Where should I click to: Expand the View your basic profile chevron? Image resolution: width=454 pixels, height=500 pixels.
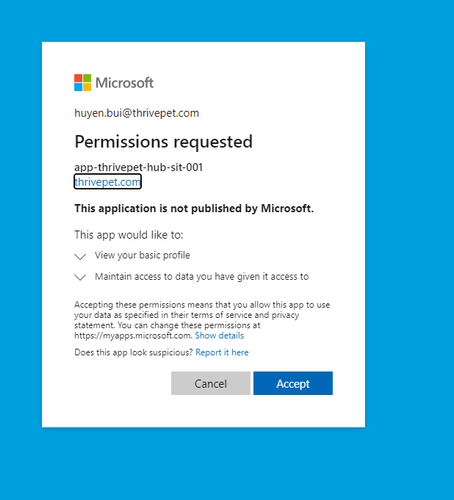pyautogui.click(x=80, y=256)
